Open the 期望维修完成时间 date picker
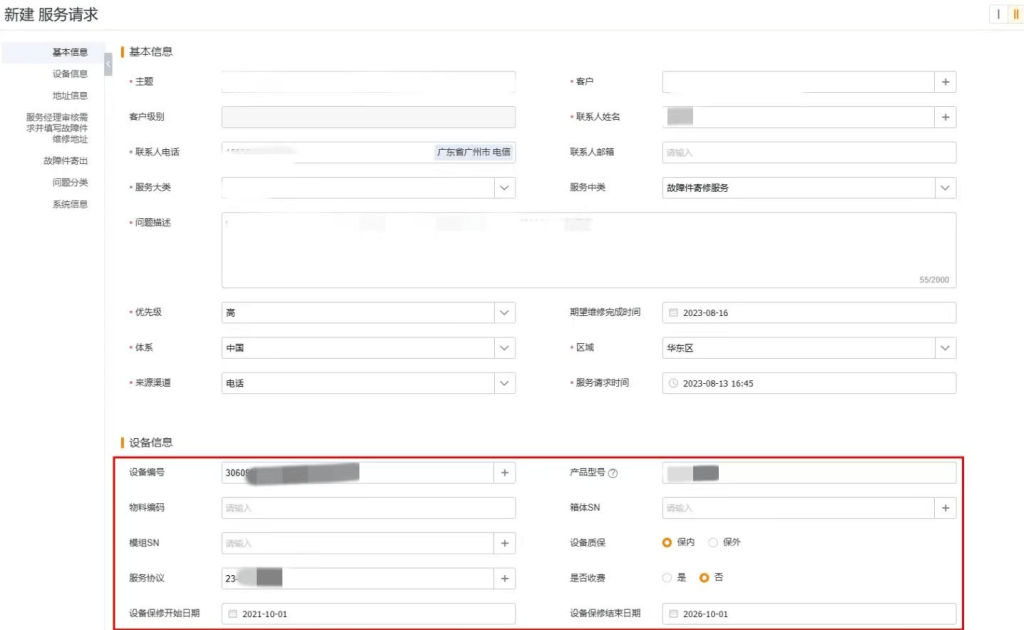 point(808,313)
